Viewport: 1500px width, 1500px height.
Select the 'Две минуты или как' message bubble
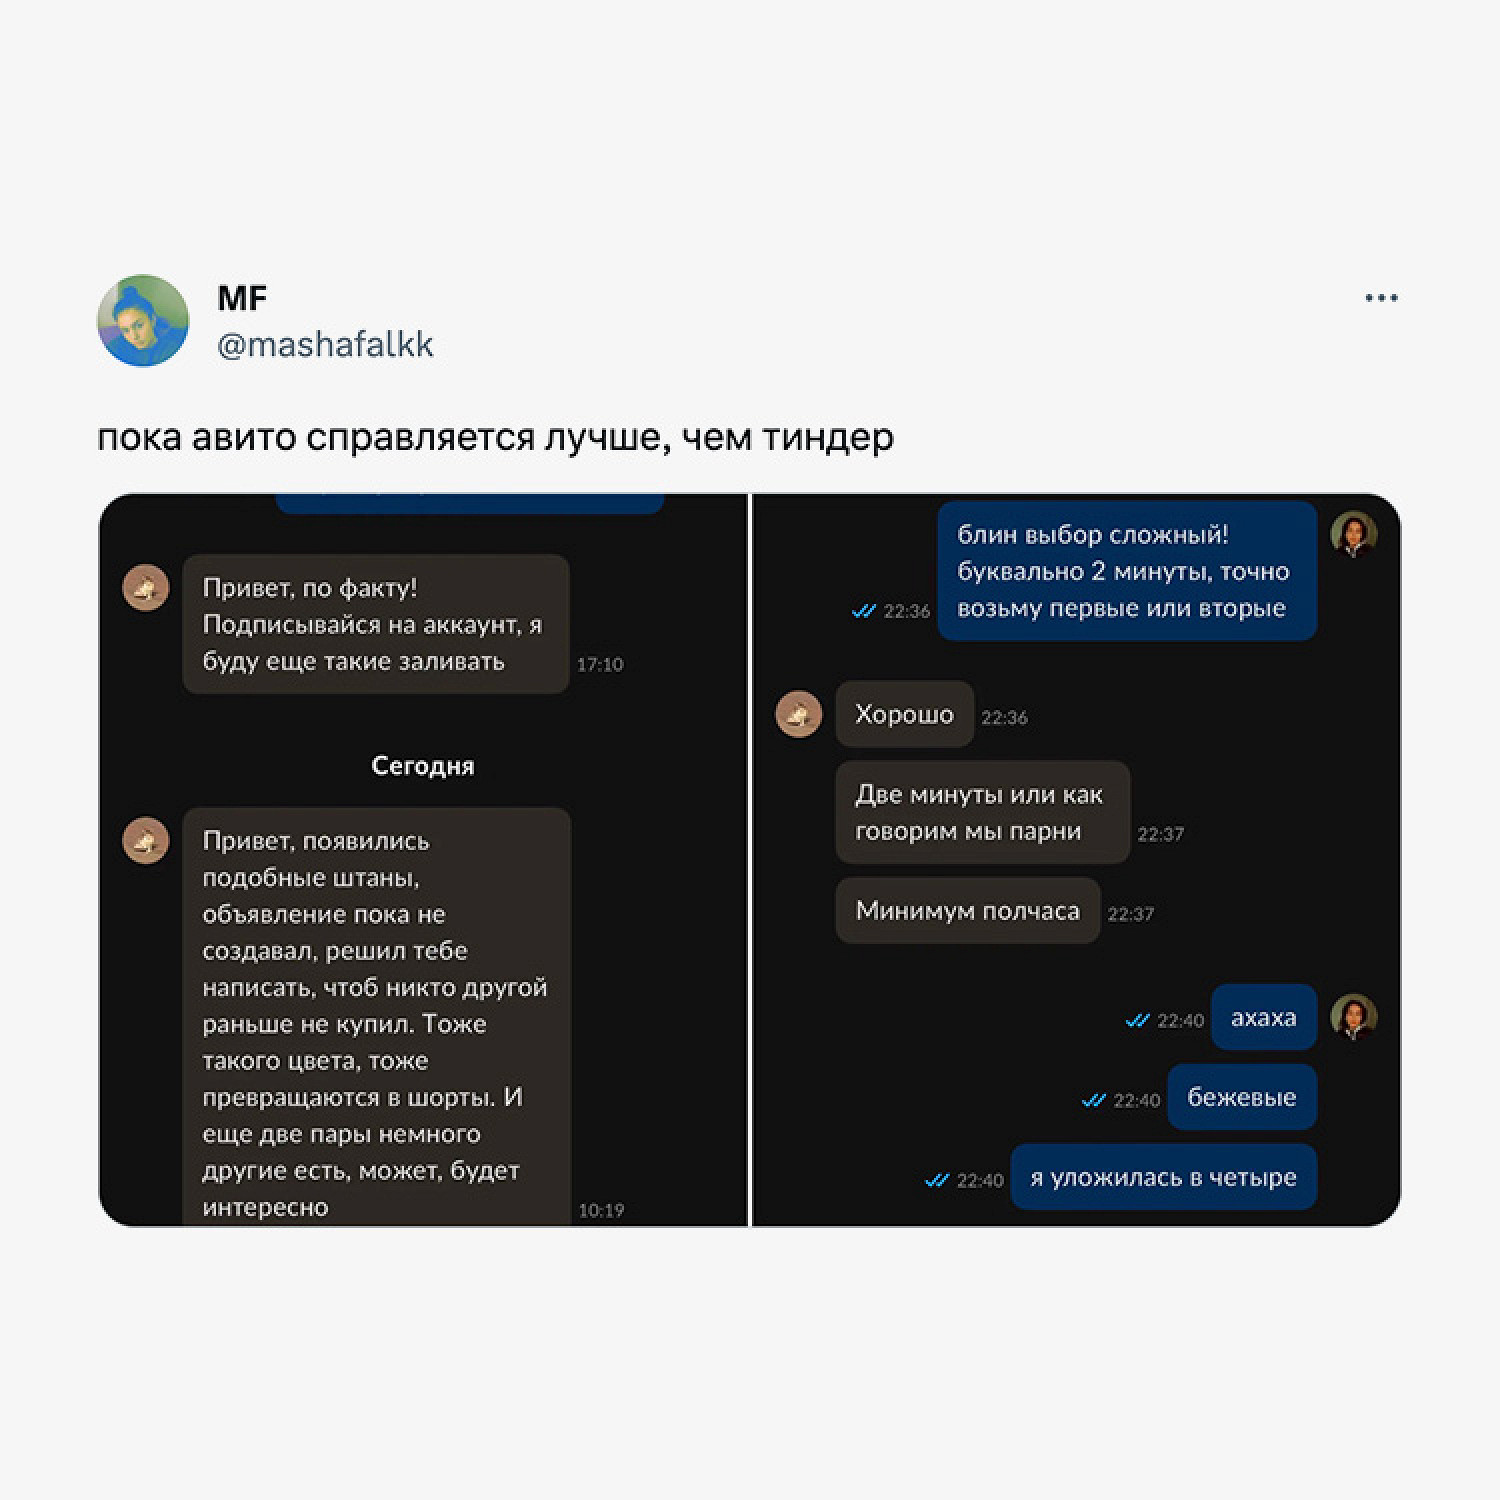(983, 812)
